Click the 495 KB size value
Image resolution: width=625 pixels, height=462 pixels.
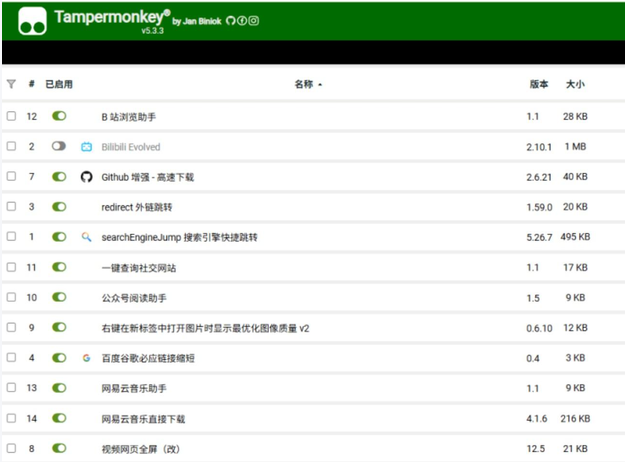pos(575,237)
